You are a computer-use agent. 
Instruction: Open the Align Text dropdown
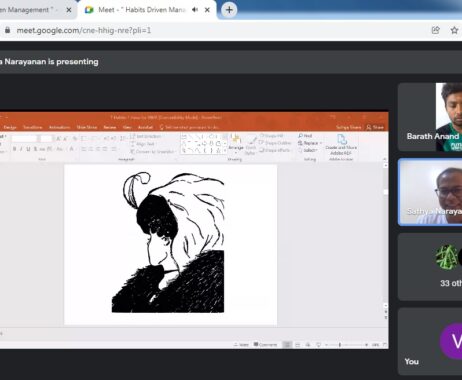click(x=143, y=144)
